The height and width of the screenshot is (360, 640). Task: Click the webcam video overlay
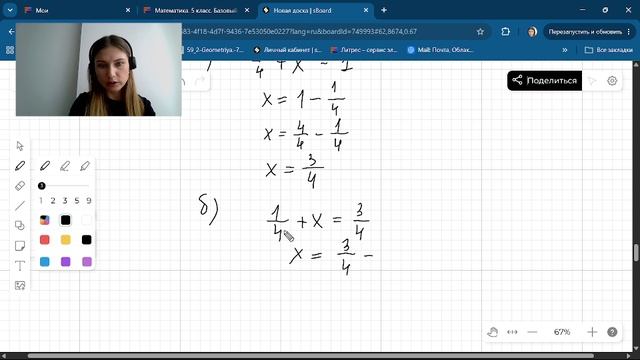click(98, 69)
